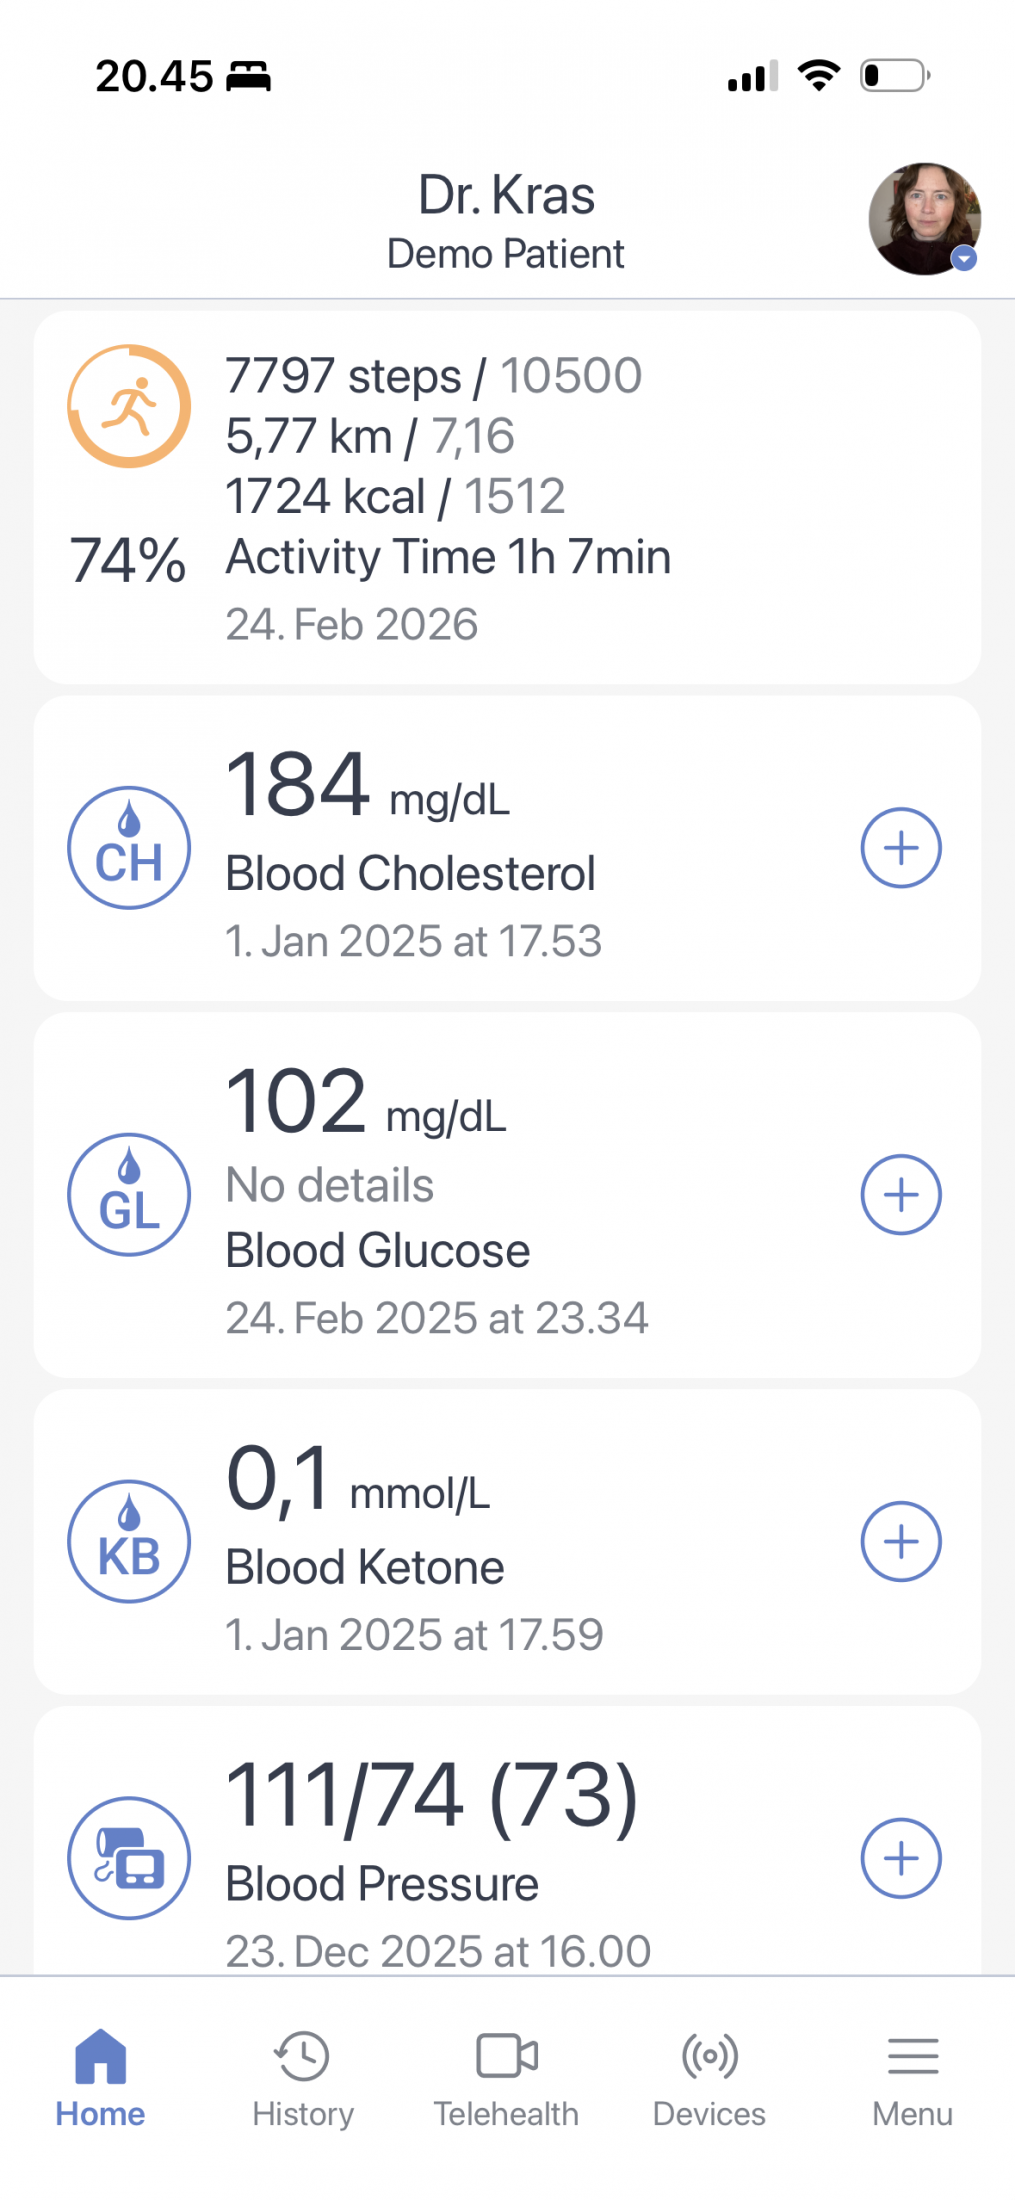The height and width of the screenshot is (2200, 1015).
Task: Tap the Blood Ketone KB icon
Action: pyautogui.click(x=129, y=1541)
